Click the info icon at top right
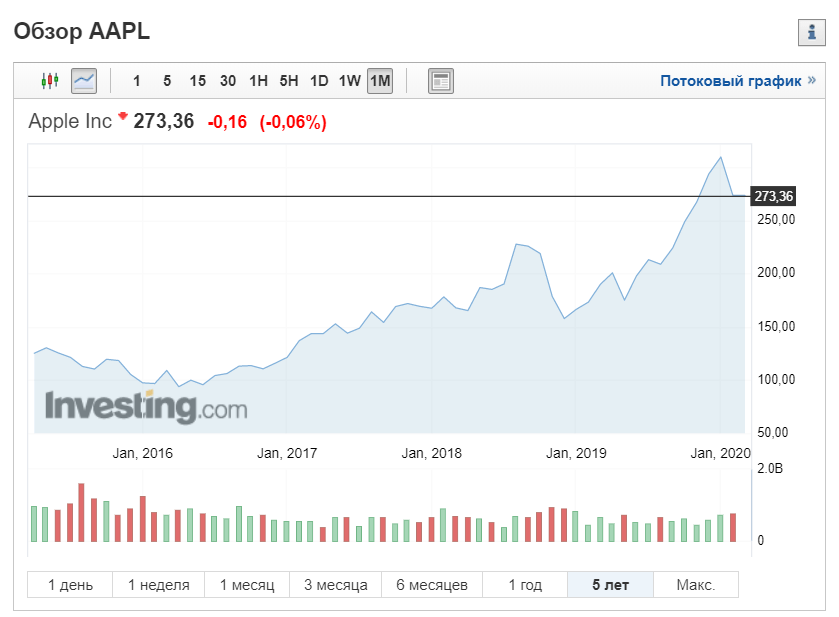 [x=809, y=33]
